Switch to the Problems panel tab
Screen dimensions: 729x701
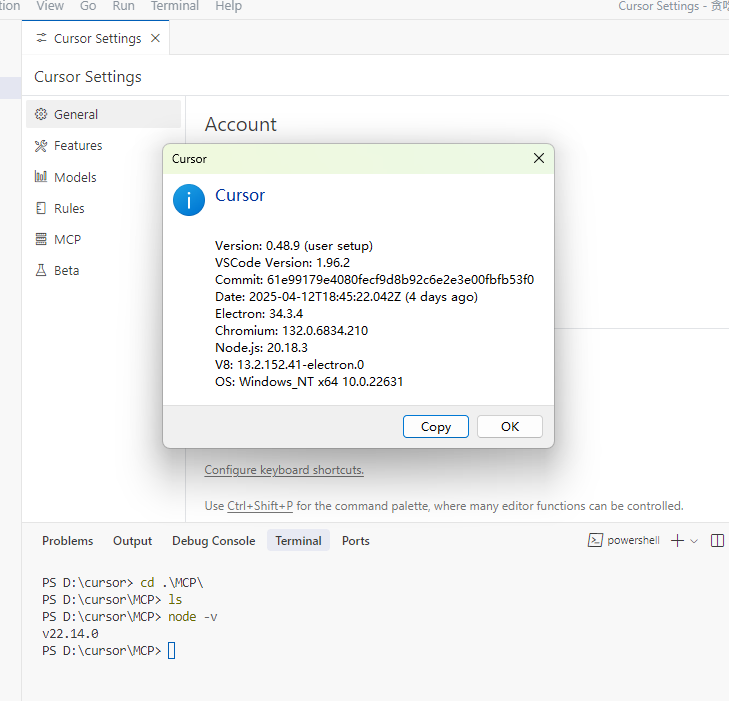[x=67, y=541]
